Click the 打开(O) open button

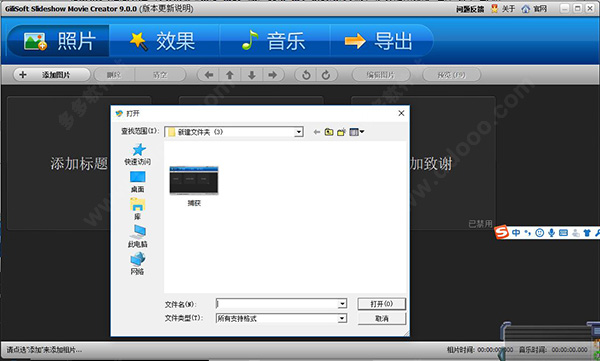pos(382,304)
